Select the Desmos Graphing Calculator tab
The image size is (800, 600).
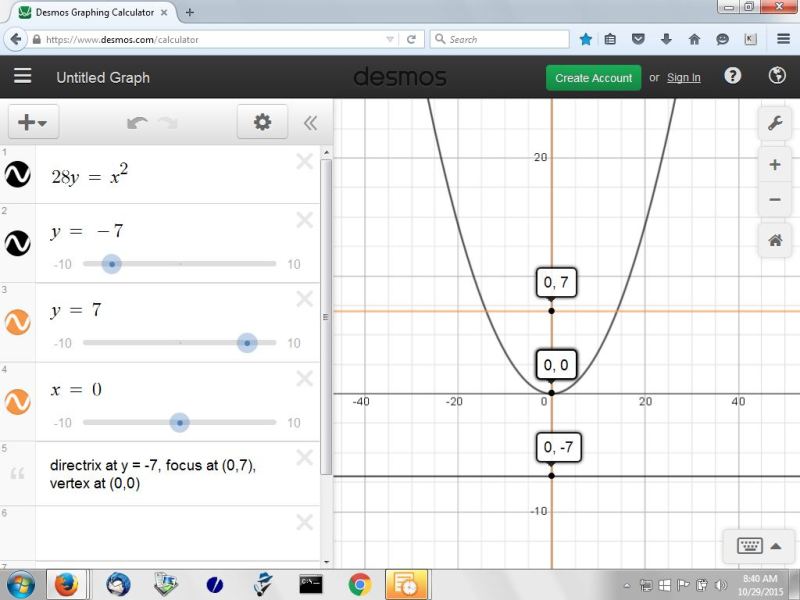93,12
